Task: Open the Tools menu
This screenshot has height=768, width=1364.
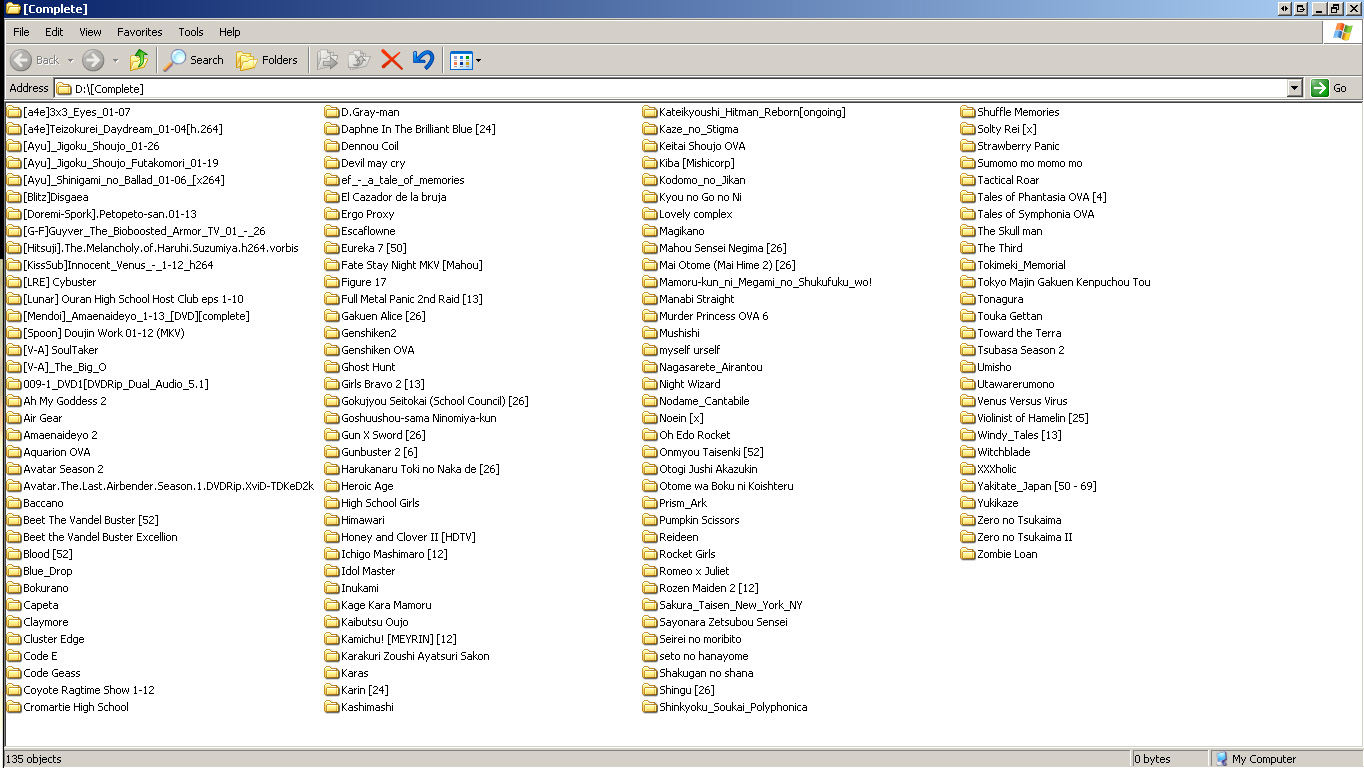Action: point(190,32)
